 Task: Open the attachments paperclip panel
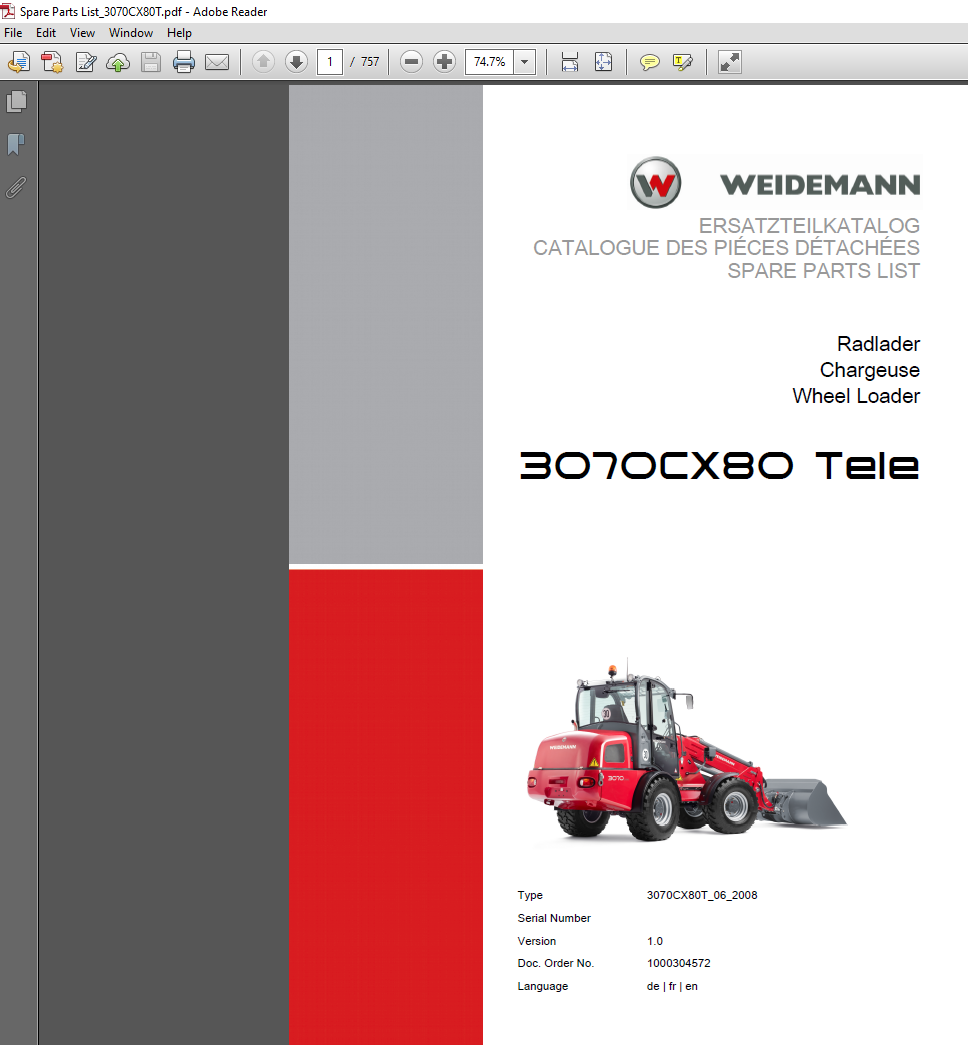pyautogui.click(x=16, y=187)
